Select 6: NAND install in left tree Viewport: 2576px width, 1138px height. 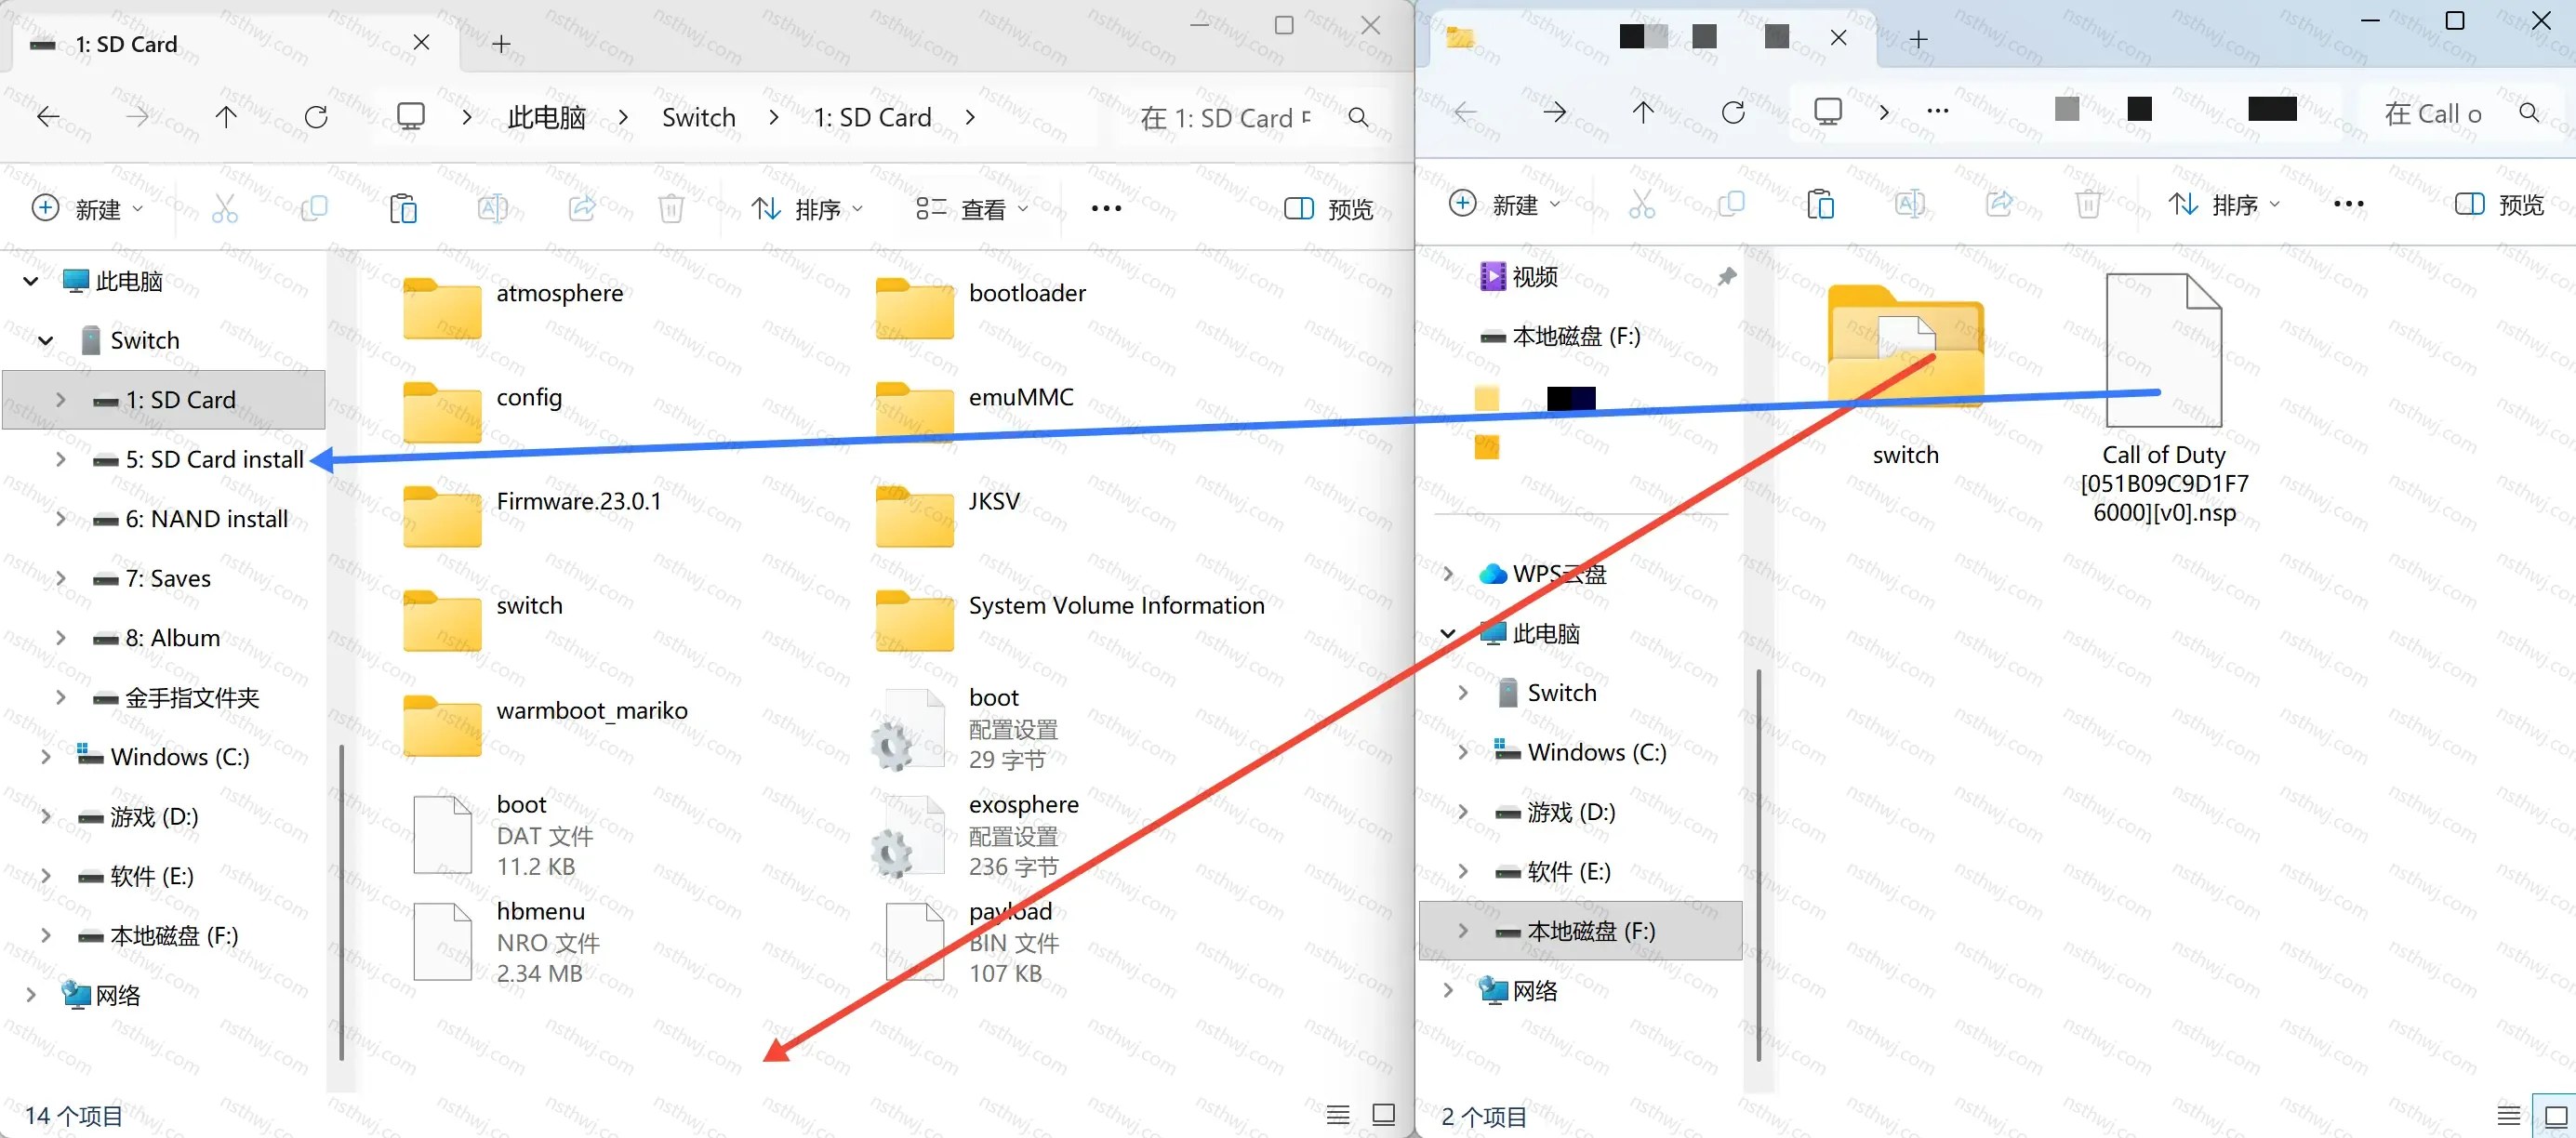[206, 518]
